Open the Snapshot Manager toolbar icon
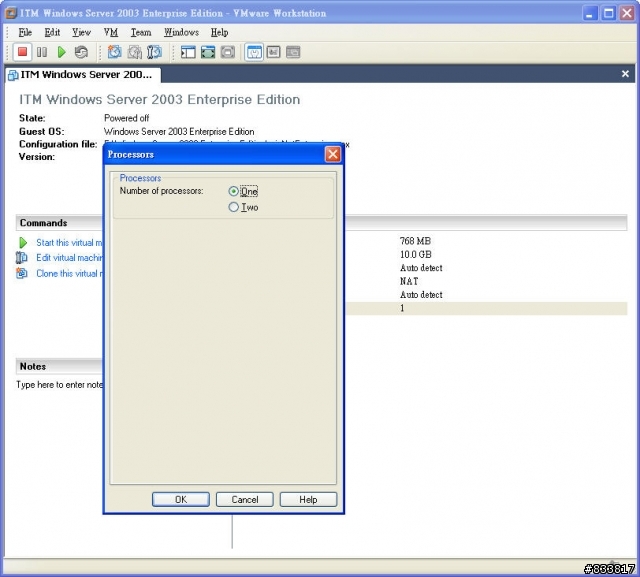The height and width of the screenshot is (577, 640). [154, 52]
